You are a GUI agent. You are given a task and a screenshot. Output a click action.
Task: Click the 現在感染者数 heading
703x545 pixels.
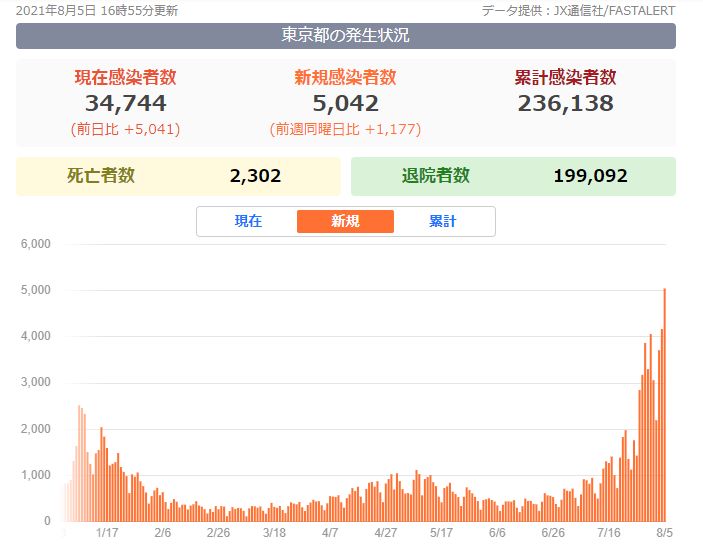[x=126, y=77]
